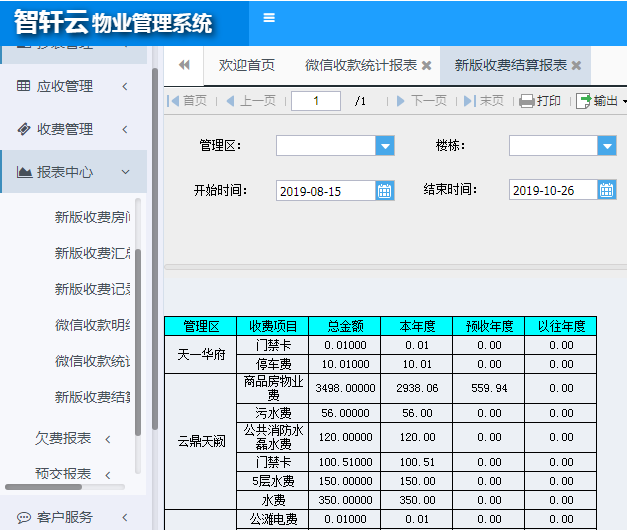Click the 收费管理 ticket icon
The image size is (629, 530).
[x=24, y=129]
